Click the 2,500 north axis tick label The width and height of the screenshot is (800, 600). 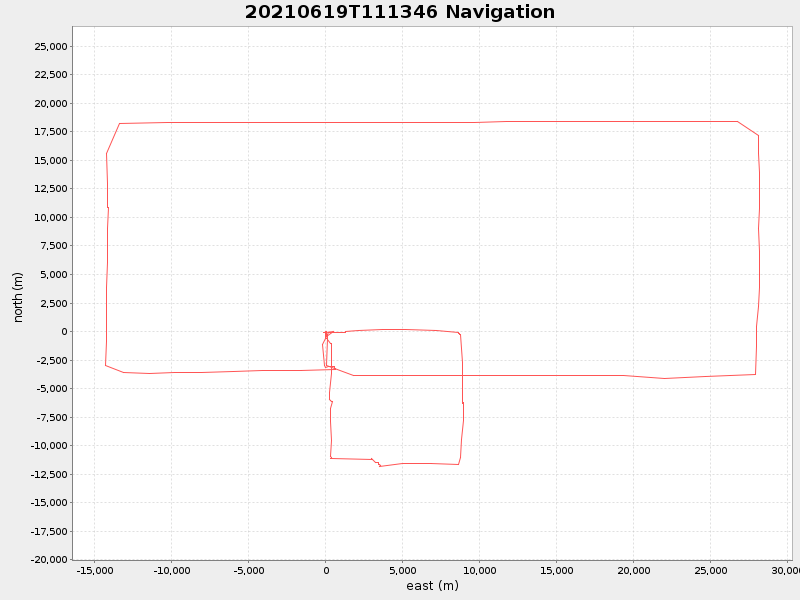[x=53, y=303]
